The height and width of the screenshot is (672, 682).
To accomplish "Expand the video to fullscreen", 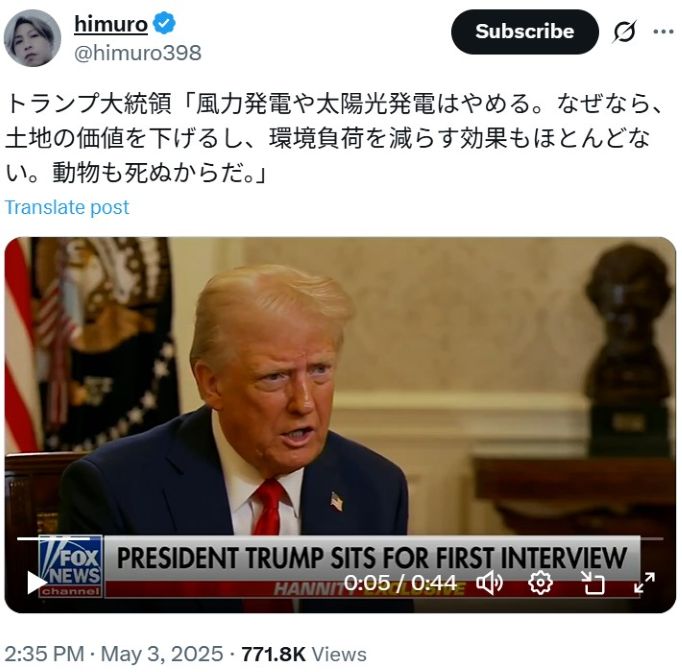I will 644,582.
